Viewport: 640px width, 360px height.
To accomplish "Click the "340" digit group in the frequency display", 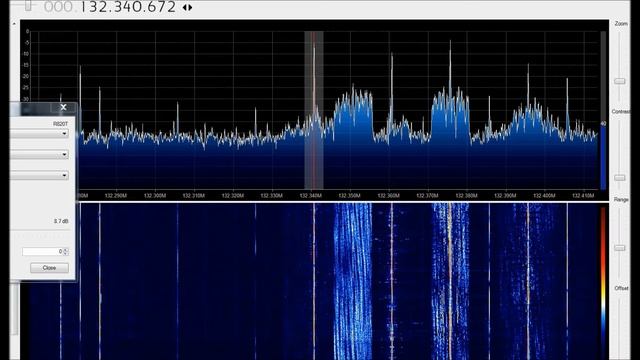I will coord(128,7).
